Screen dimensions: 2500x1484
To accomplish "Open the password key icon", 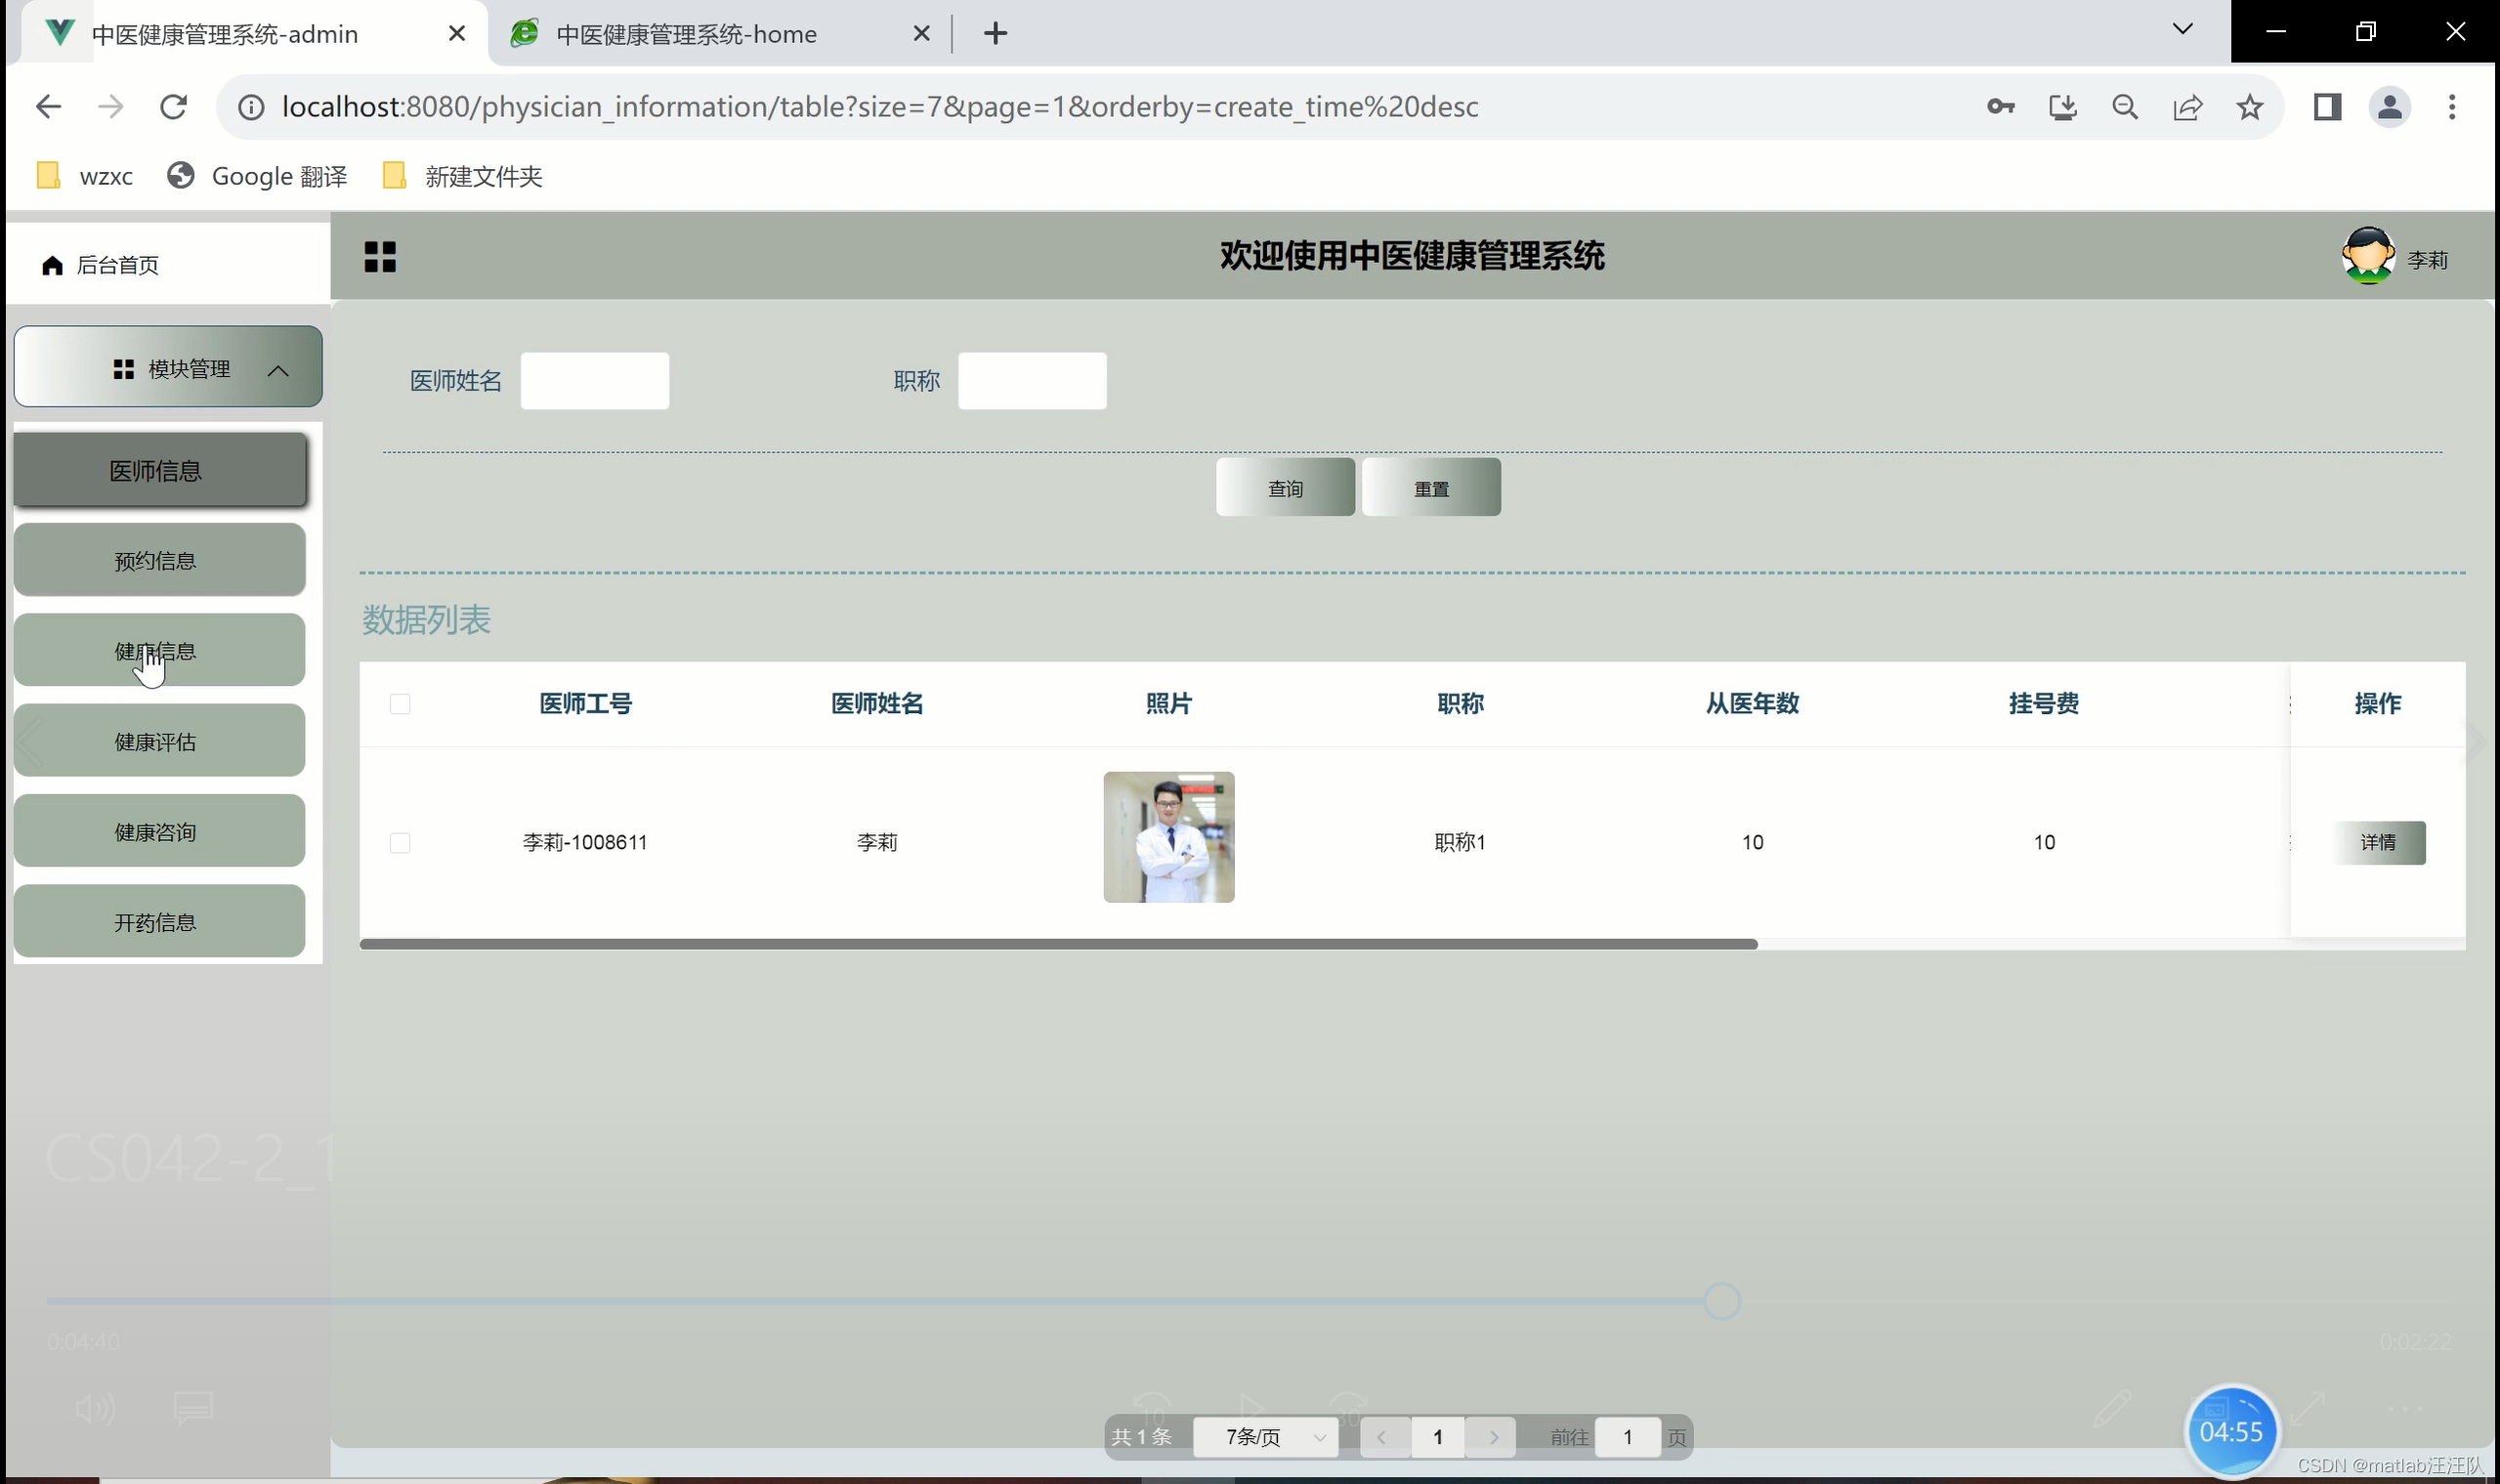I will (x=2000, y=107).
